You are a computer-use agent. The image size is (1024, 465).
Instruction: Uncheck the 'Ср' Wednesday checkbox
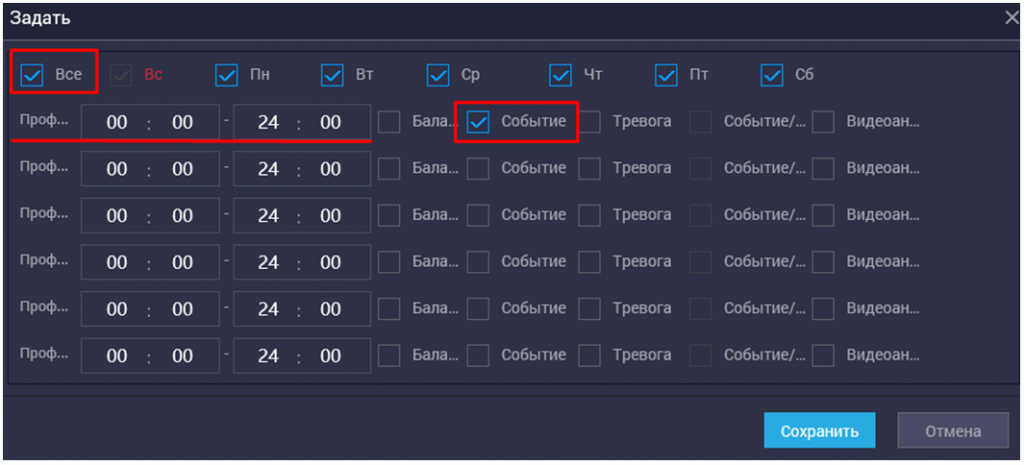coord(438,75)
